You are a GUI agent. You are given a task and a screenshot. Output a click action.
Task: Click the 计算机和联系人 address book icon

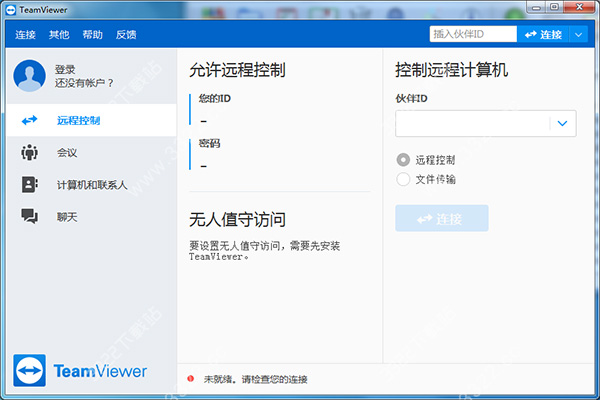29,184
